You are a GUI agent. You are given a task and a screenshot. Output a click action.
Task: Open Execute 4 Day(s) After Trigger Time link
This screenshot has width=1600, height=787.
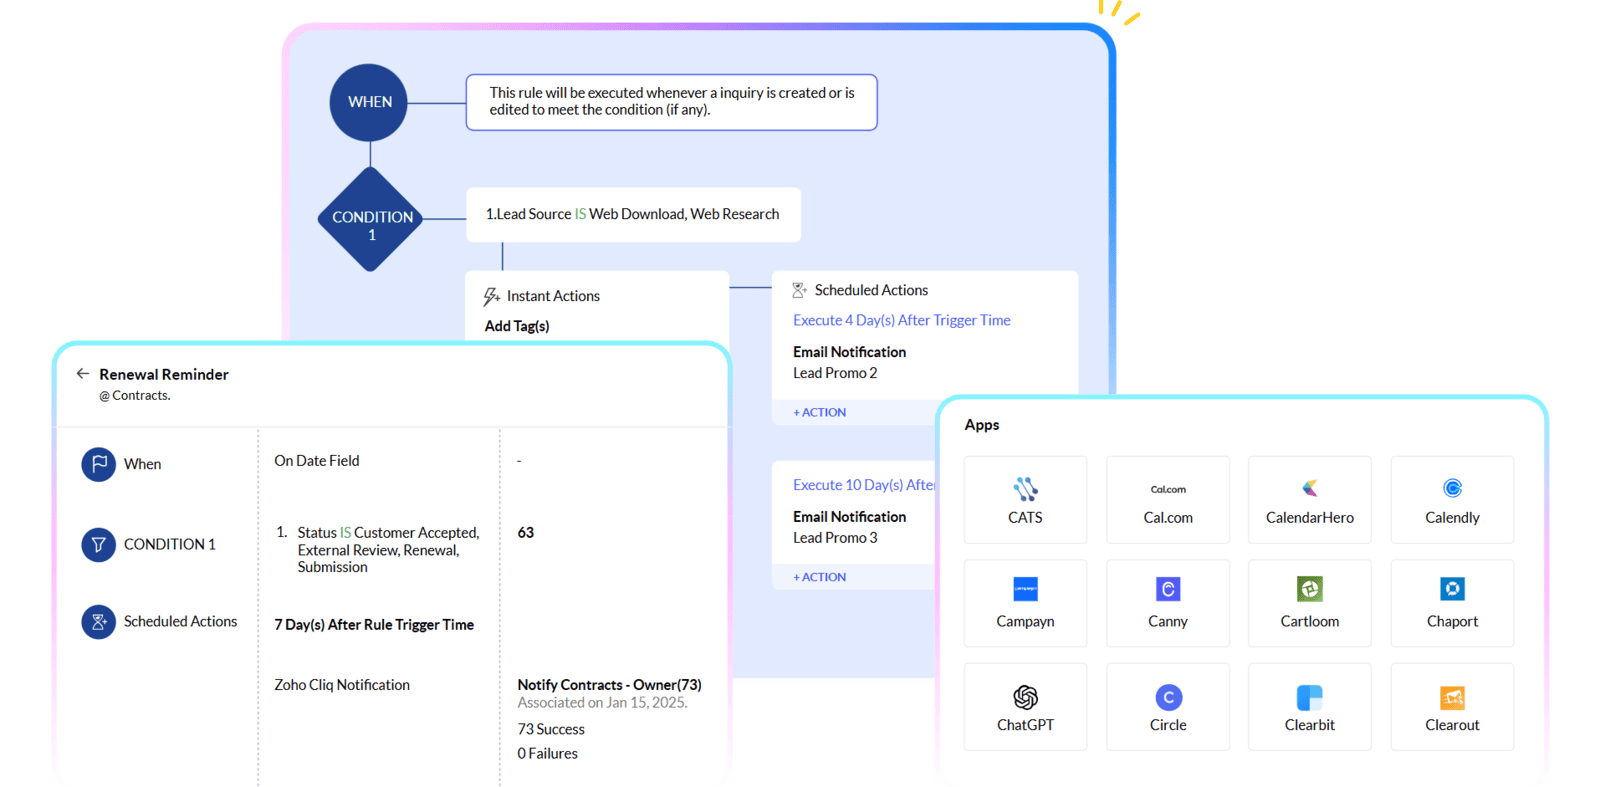pos(901,320)
